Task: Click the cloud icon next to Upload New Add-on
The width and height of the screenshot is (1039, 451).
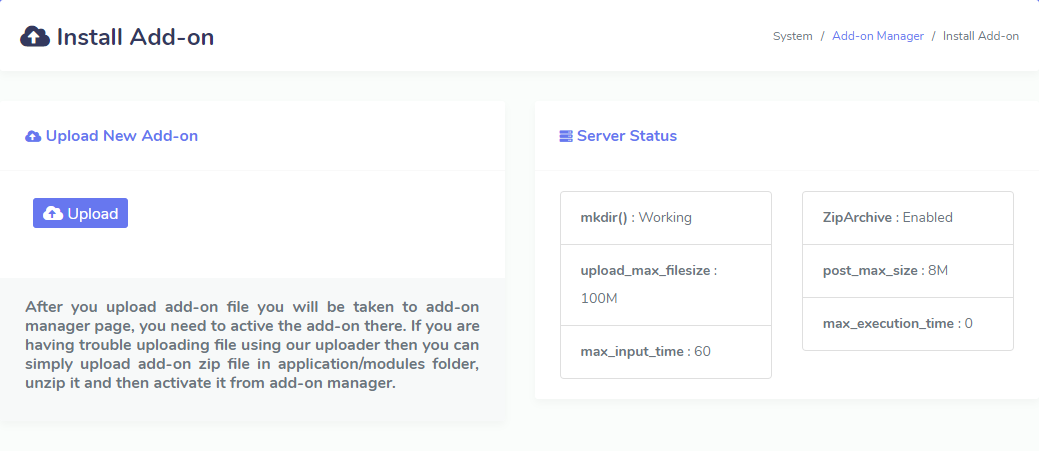Action: 33,136
